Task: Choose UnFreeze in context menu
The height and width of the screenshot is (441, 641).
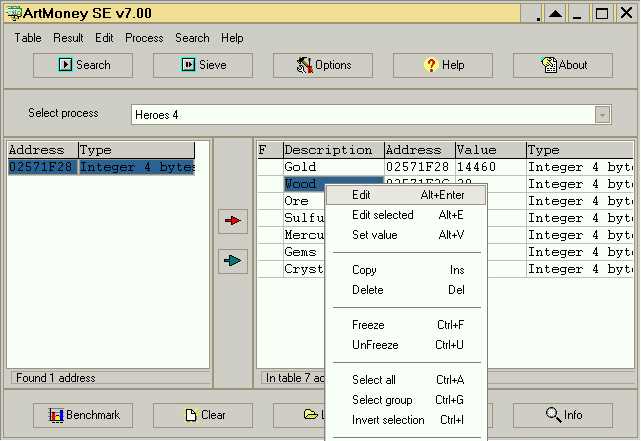Action: pos(406,345)
